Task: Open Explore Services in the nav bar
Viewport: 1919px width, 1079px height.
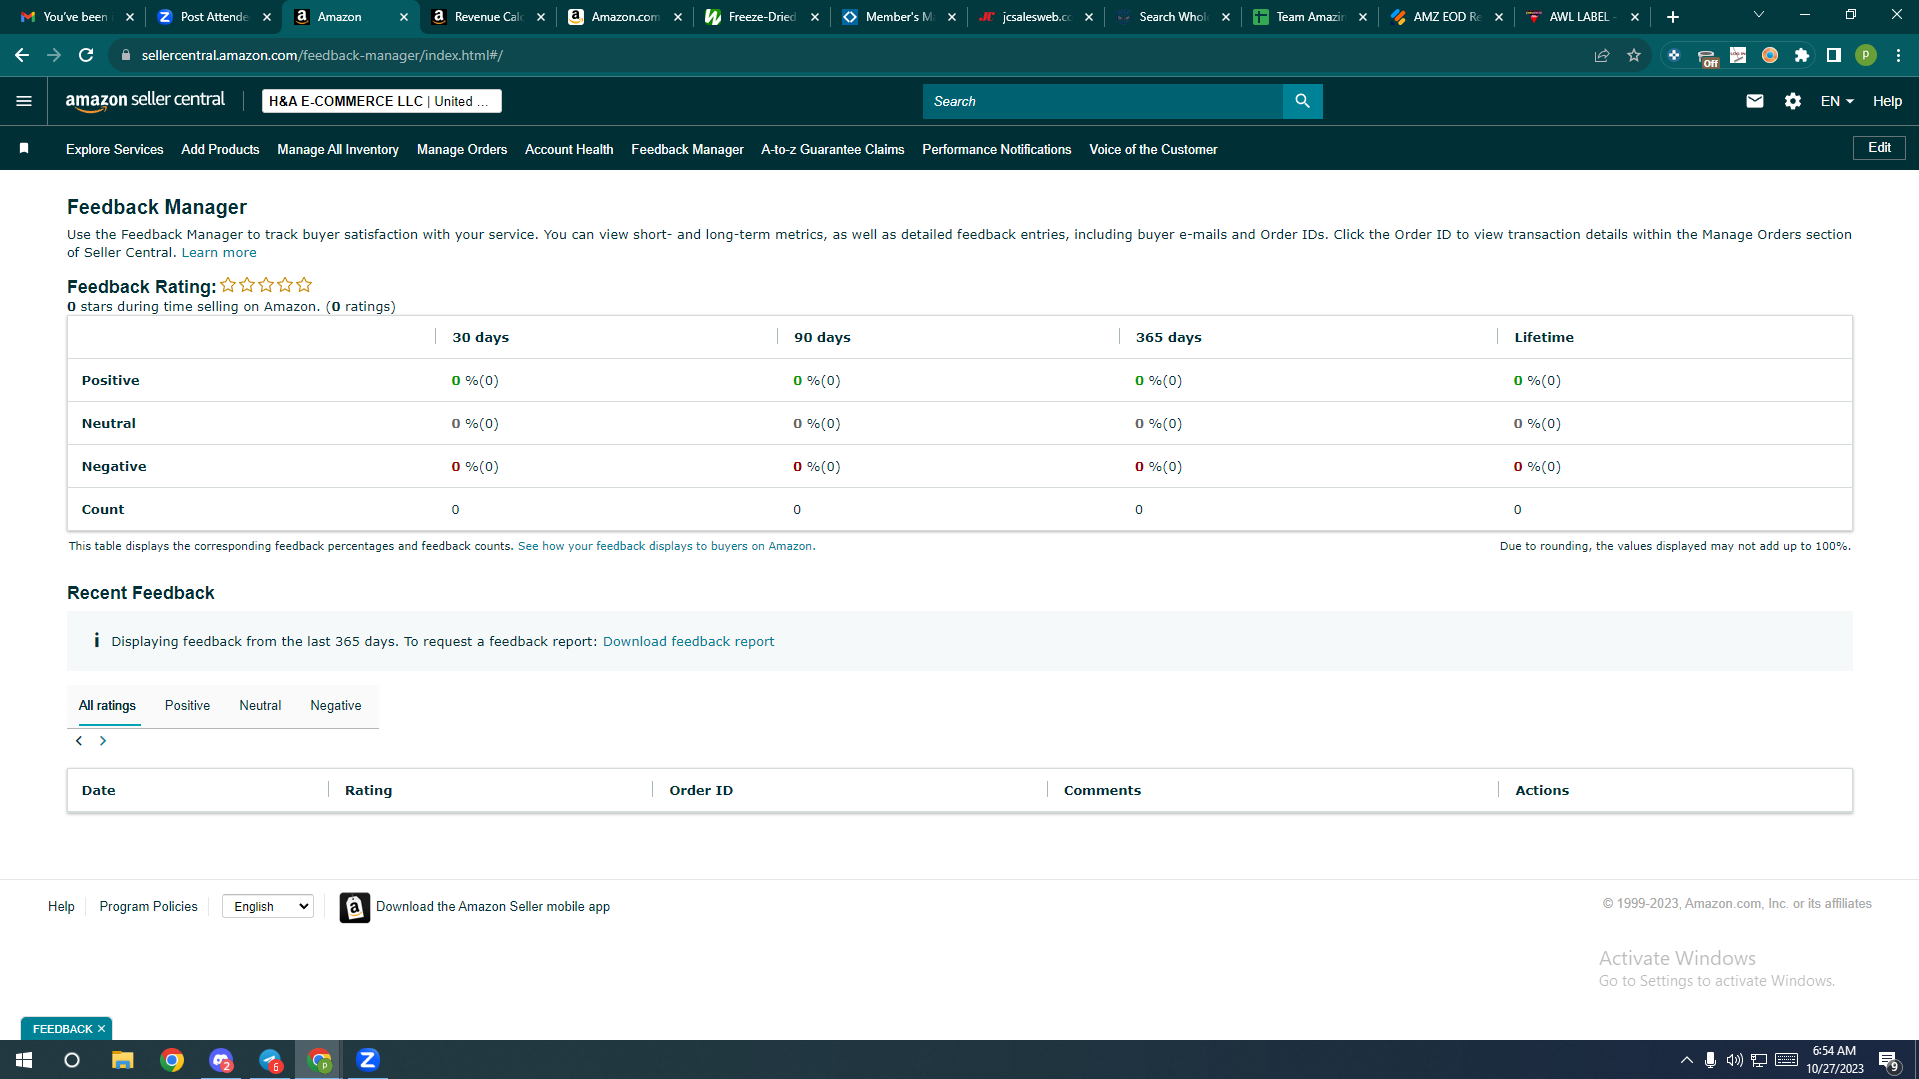Action: pos(115,149)
